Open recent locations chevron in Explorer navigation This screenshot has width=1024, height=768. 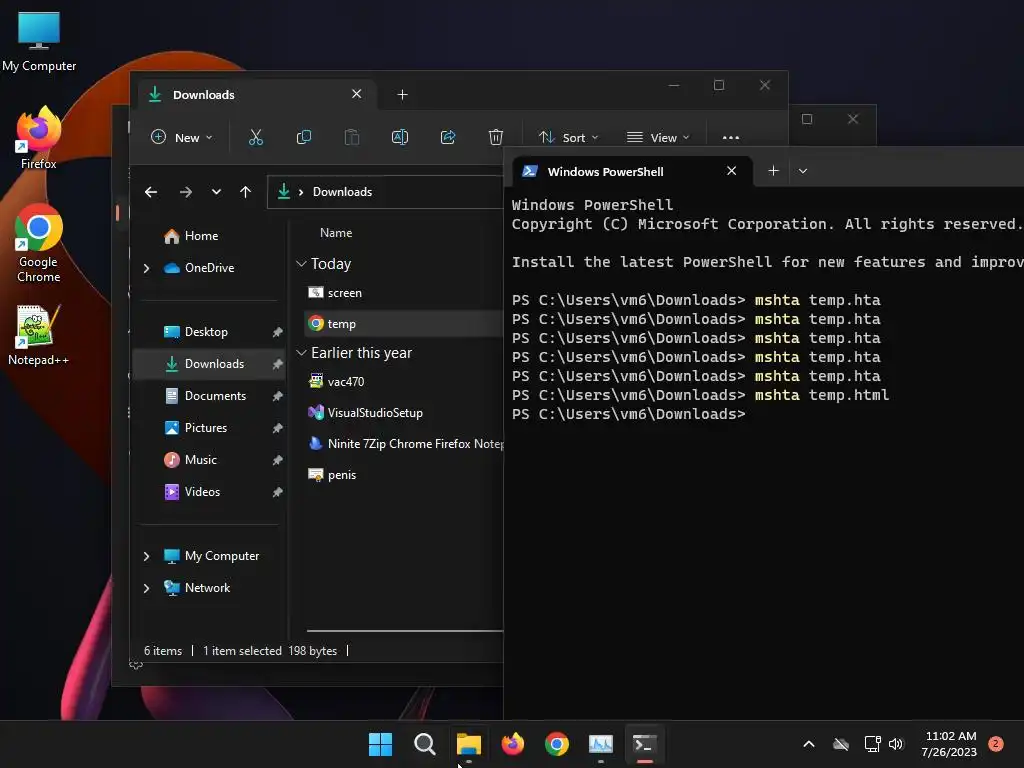[x=216, y=192]
